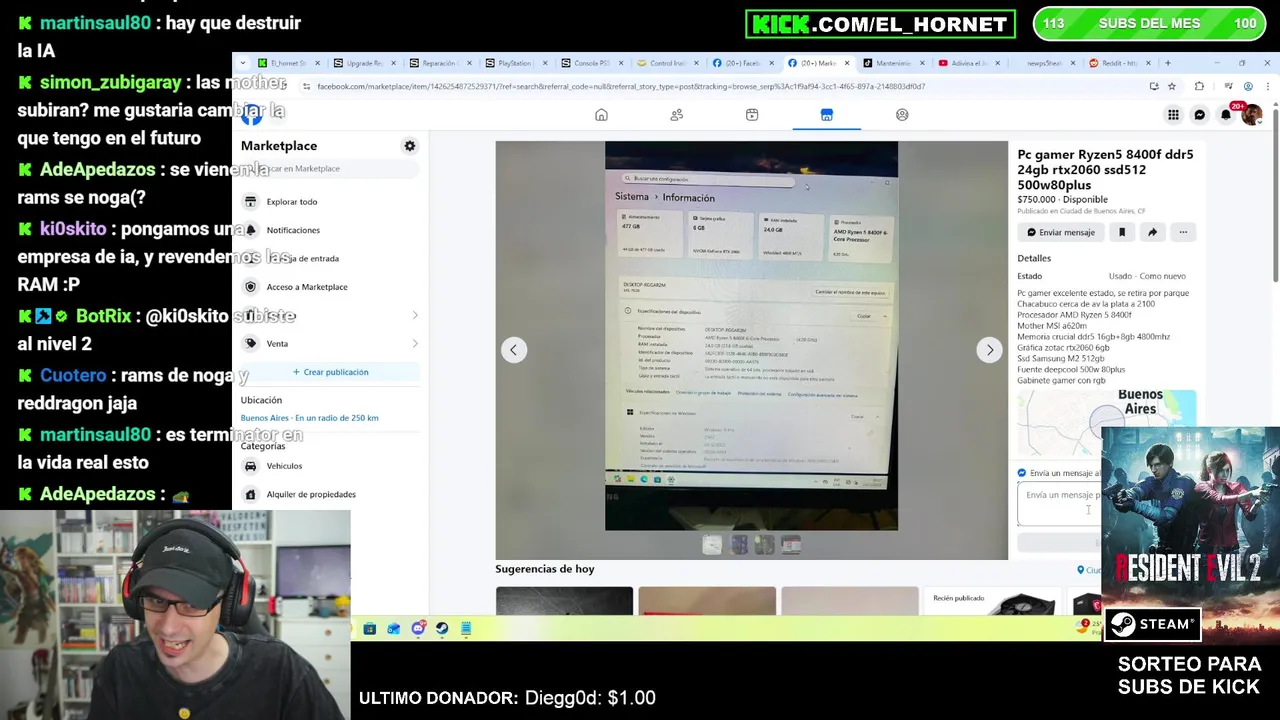Show next listing photo with right arrow
The height and width of the screenshot is (720, 1280).
[989, 350]
